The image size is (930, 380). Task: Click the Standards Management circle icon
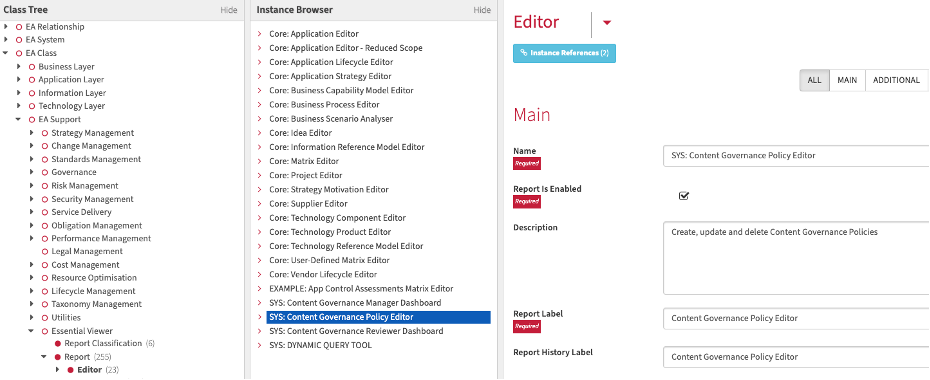45,159
